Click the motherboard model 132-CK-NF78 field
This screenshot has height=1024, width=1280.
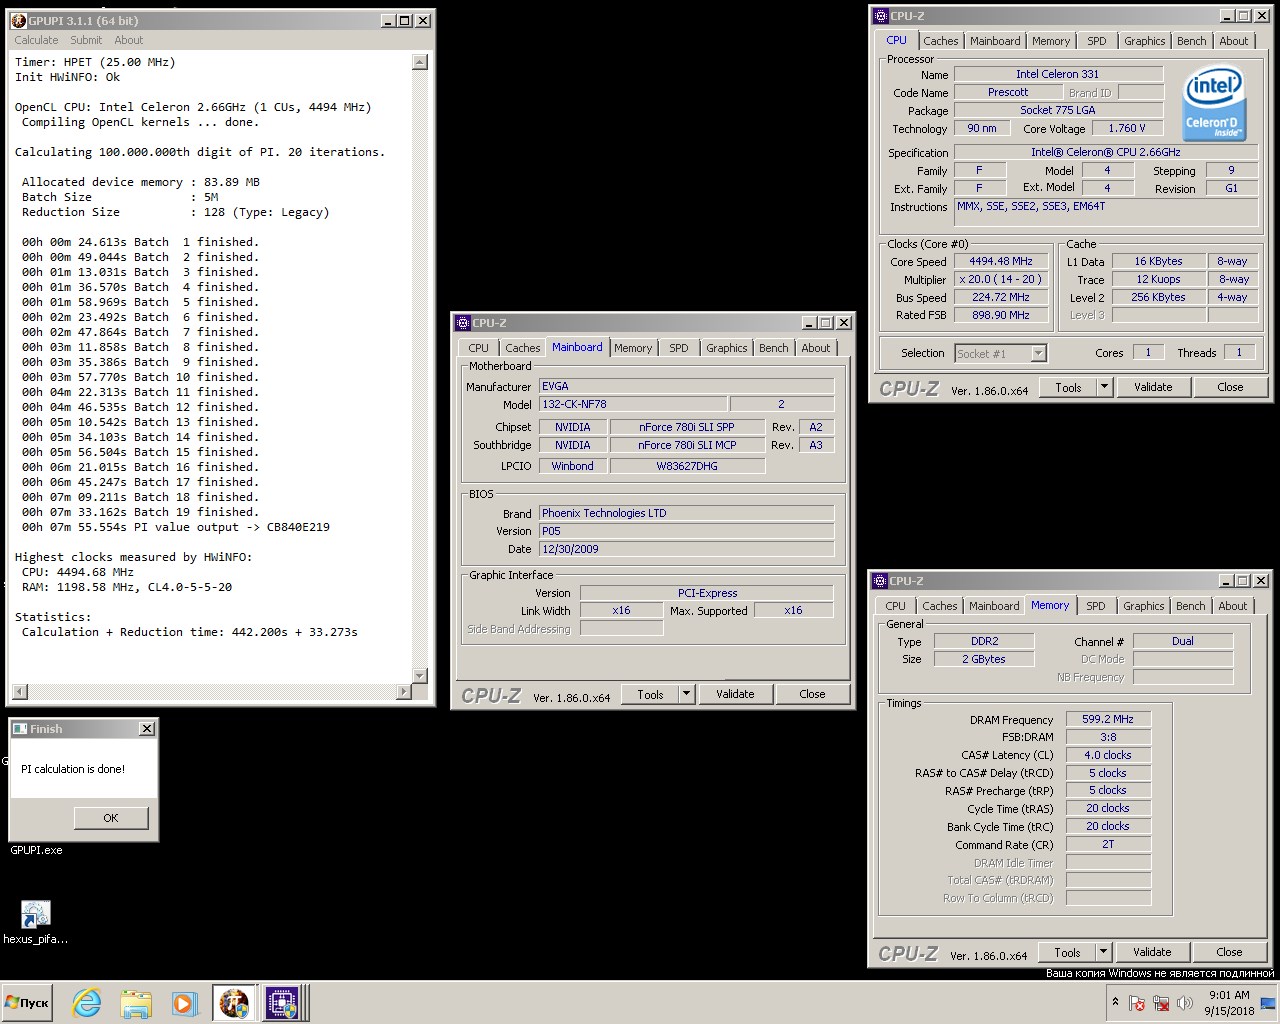point(634,404)
